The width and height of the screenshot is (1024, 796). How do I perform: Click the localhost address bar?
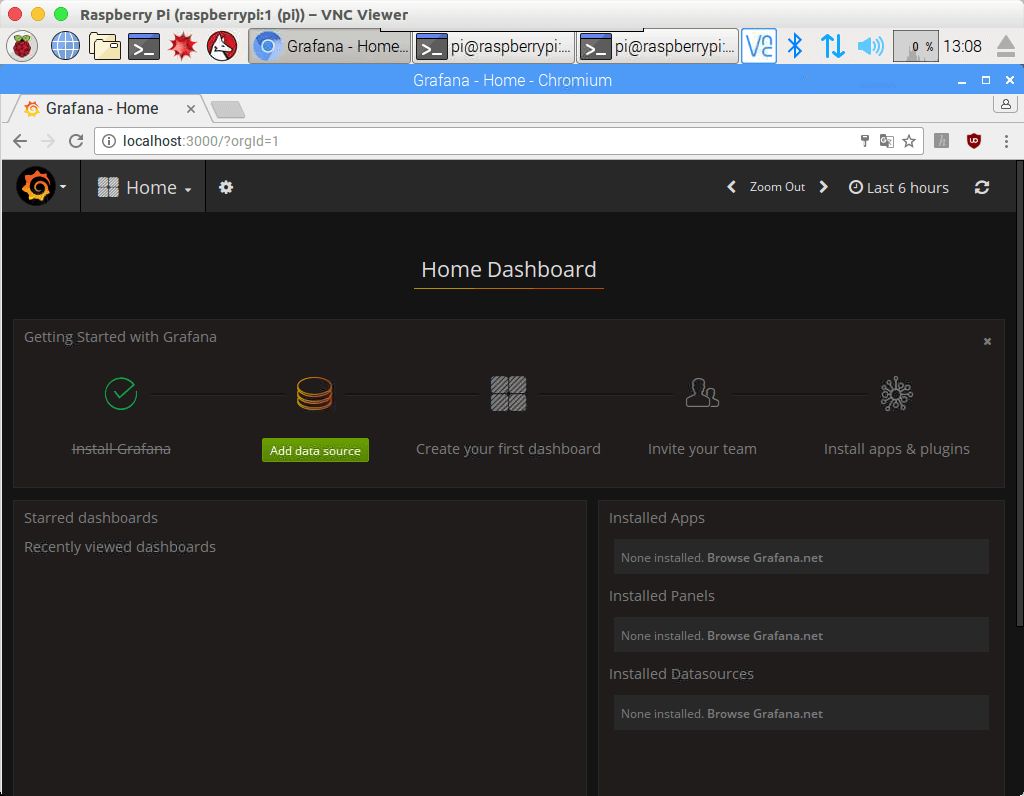[x=480, y=141]
